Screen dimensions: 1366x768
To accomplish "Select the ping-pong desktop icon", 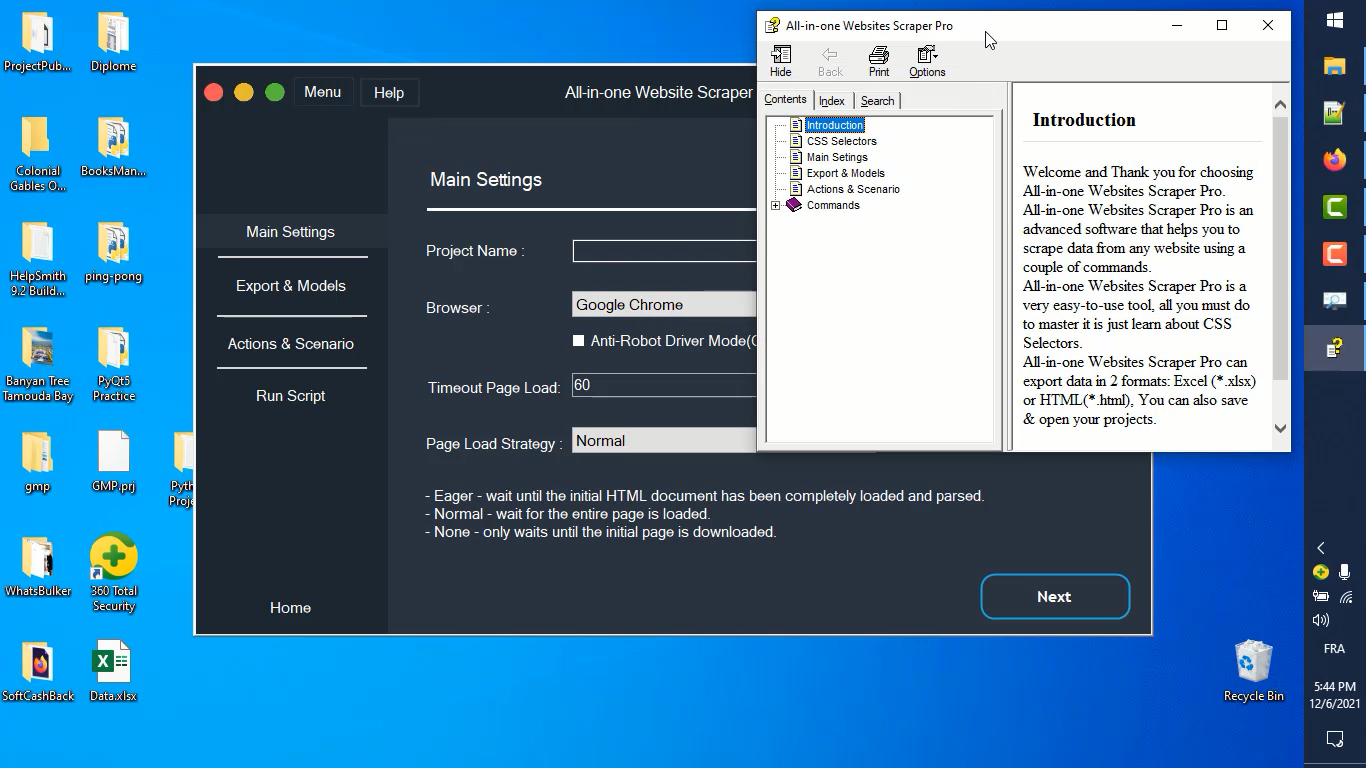I will 113,252.
